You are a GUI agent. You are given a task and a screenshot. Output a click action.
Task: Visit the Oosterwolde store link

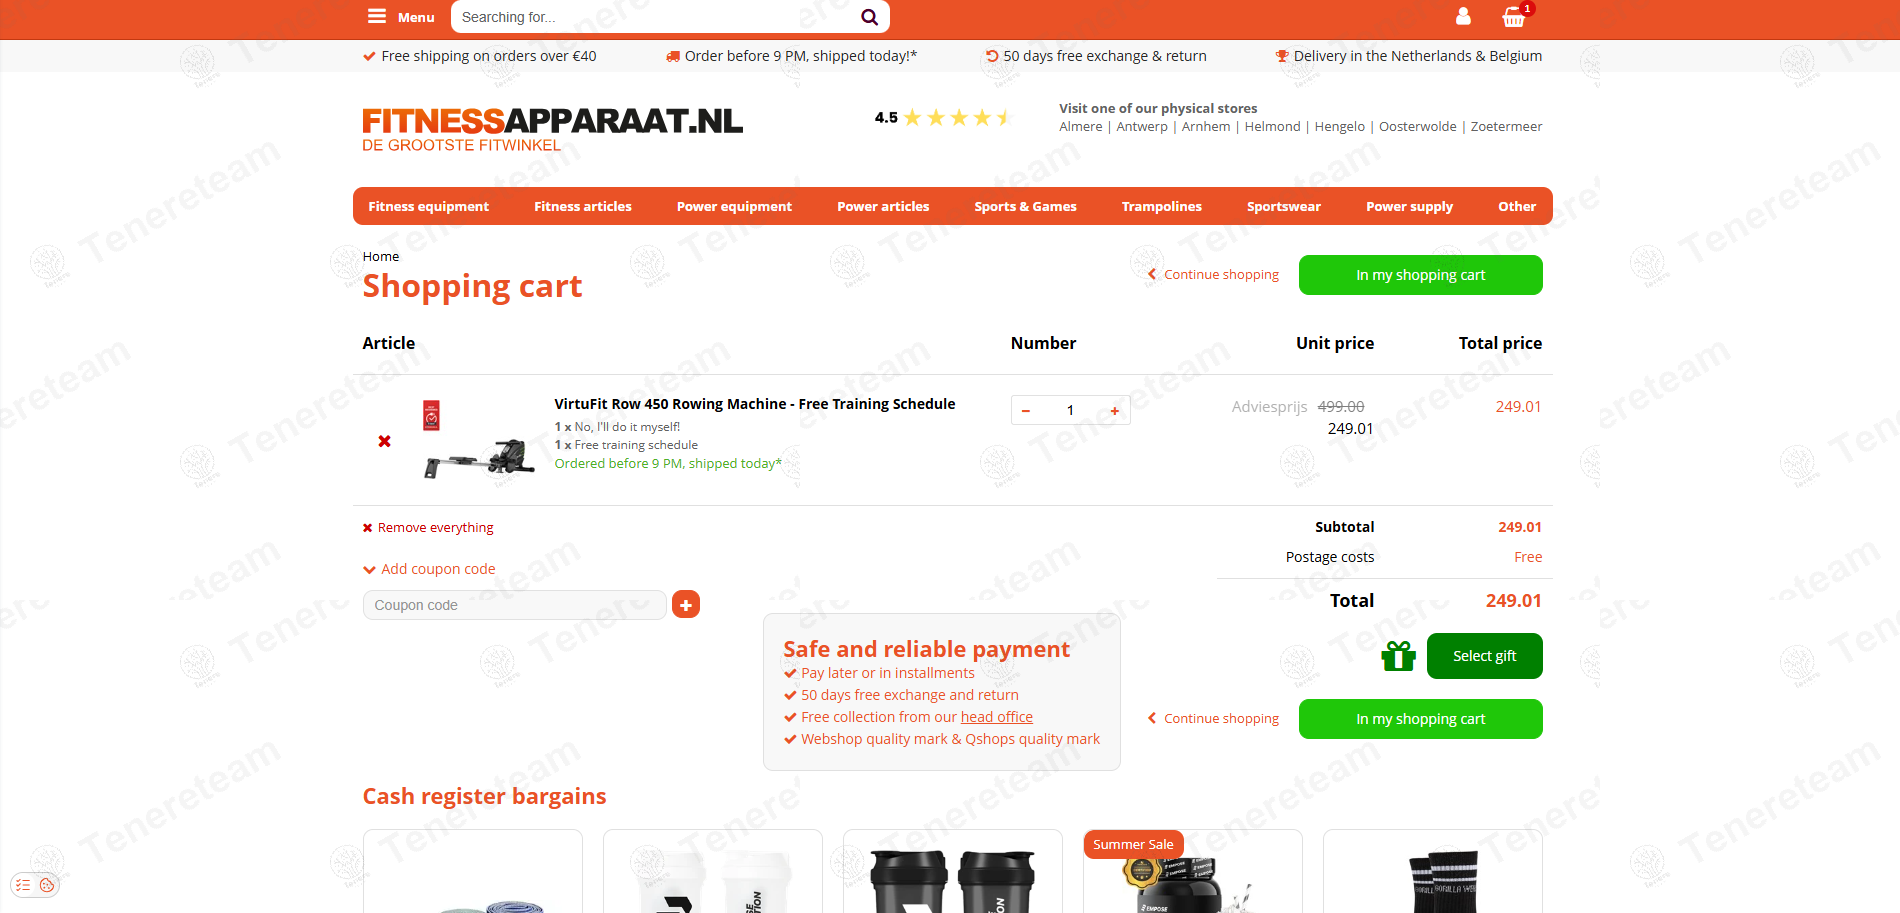pyautogui.click(x=1418, y=126)
